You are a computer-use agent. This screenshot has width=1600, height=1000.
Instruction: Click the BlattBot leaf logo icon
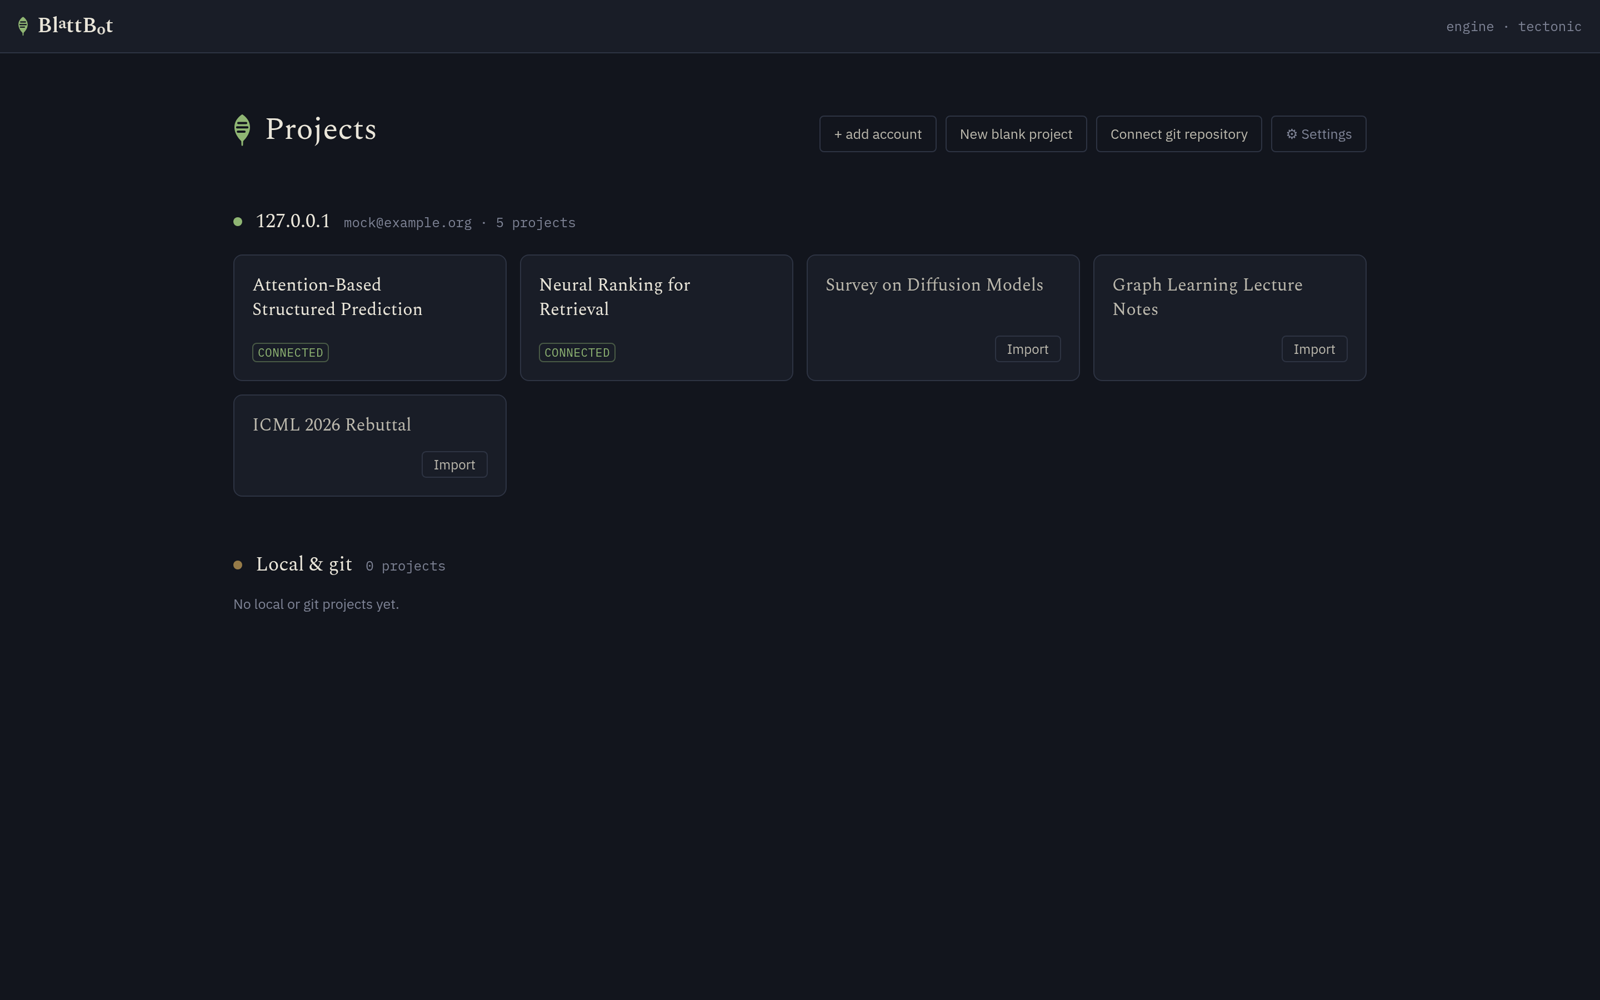pos(23,26)
